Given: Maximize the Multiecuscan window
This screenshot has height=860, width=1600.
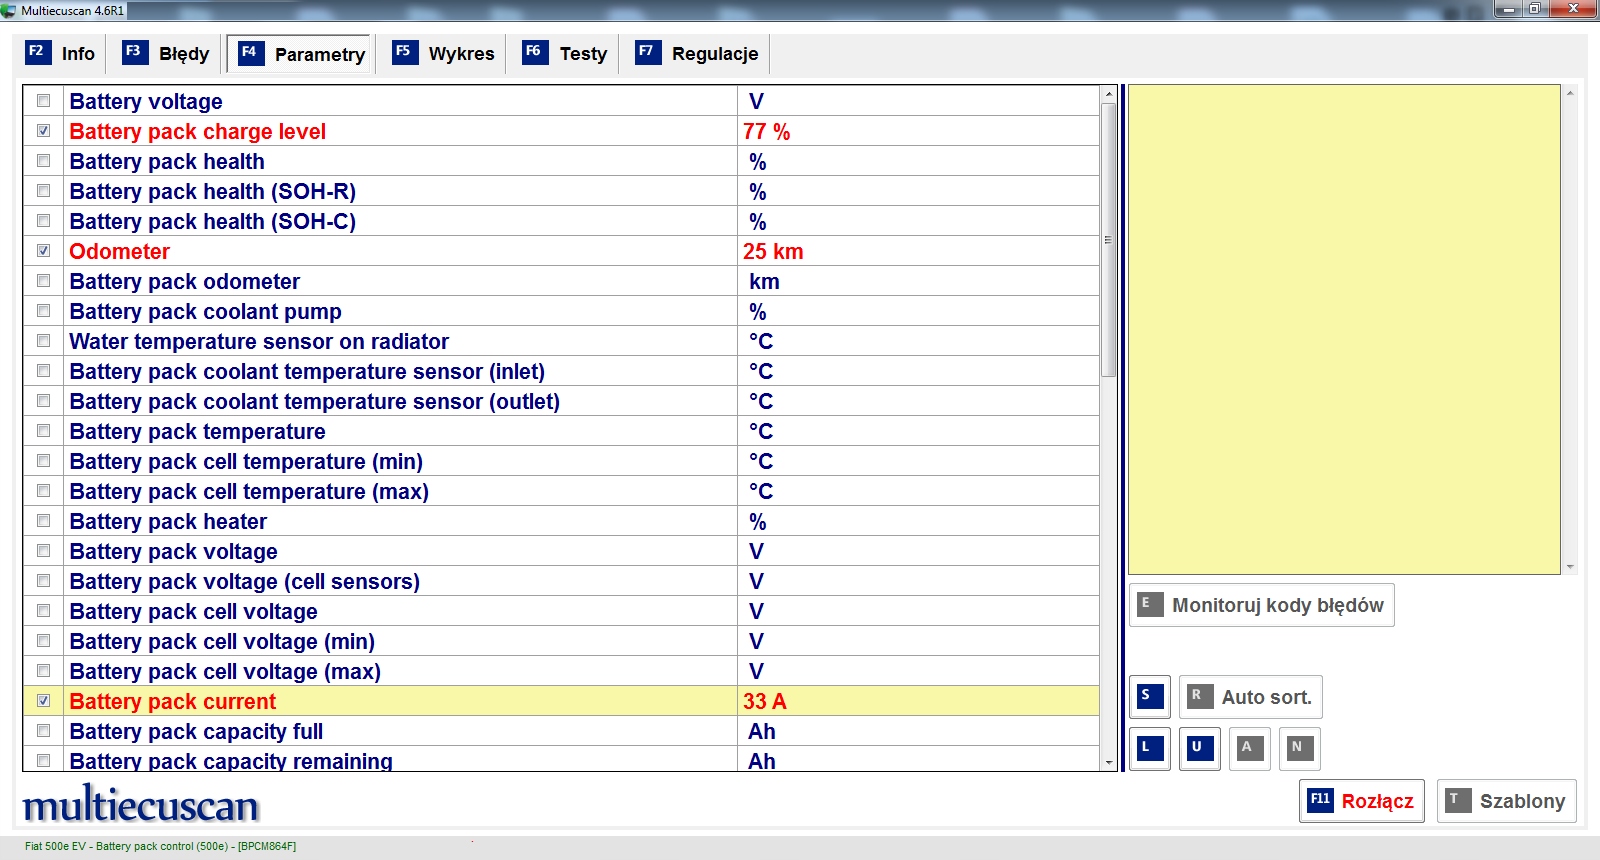Looking at the screenshot, I should 1535,9.
